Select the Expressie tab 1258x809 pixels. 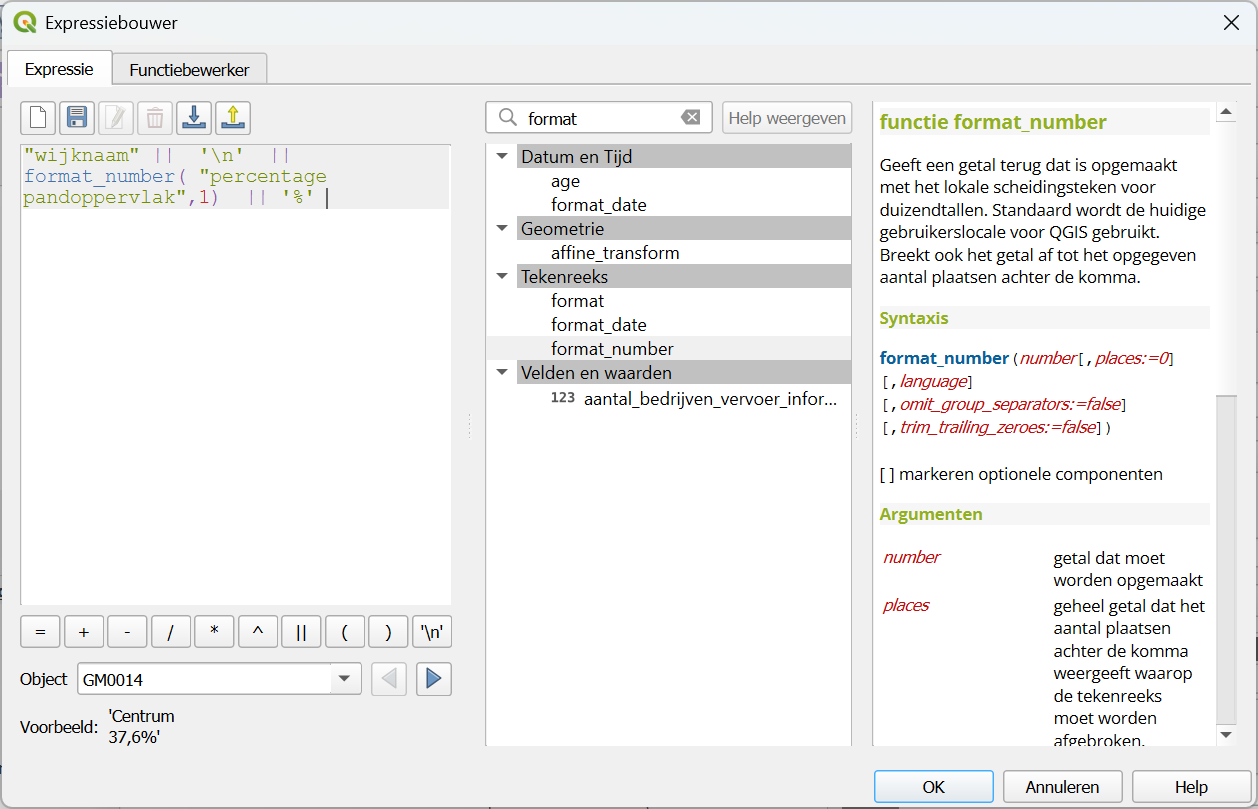[59, 69]
